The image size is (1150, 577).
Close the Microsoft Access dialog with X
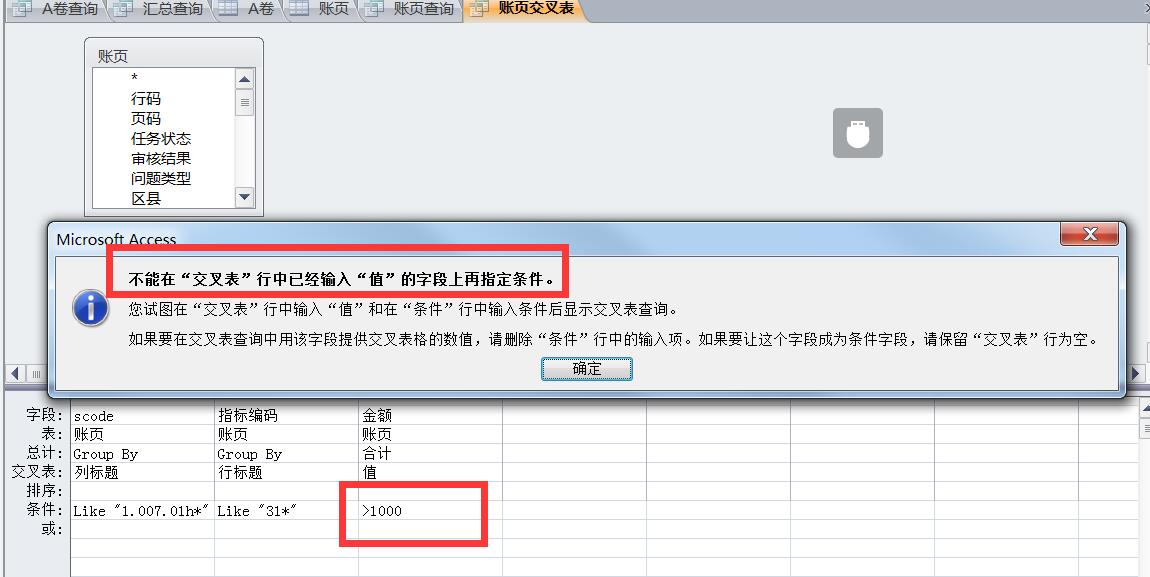[x=1089, y=234]
